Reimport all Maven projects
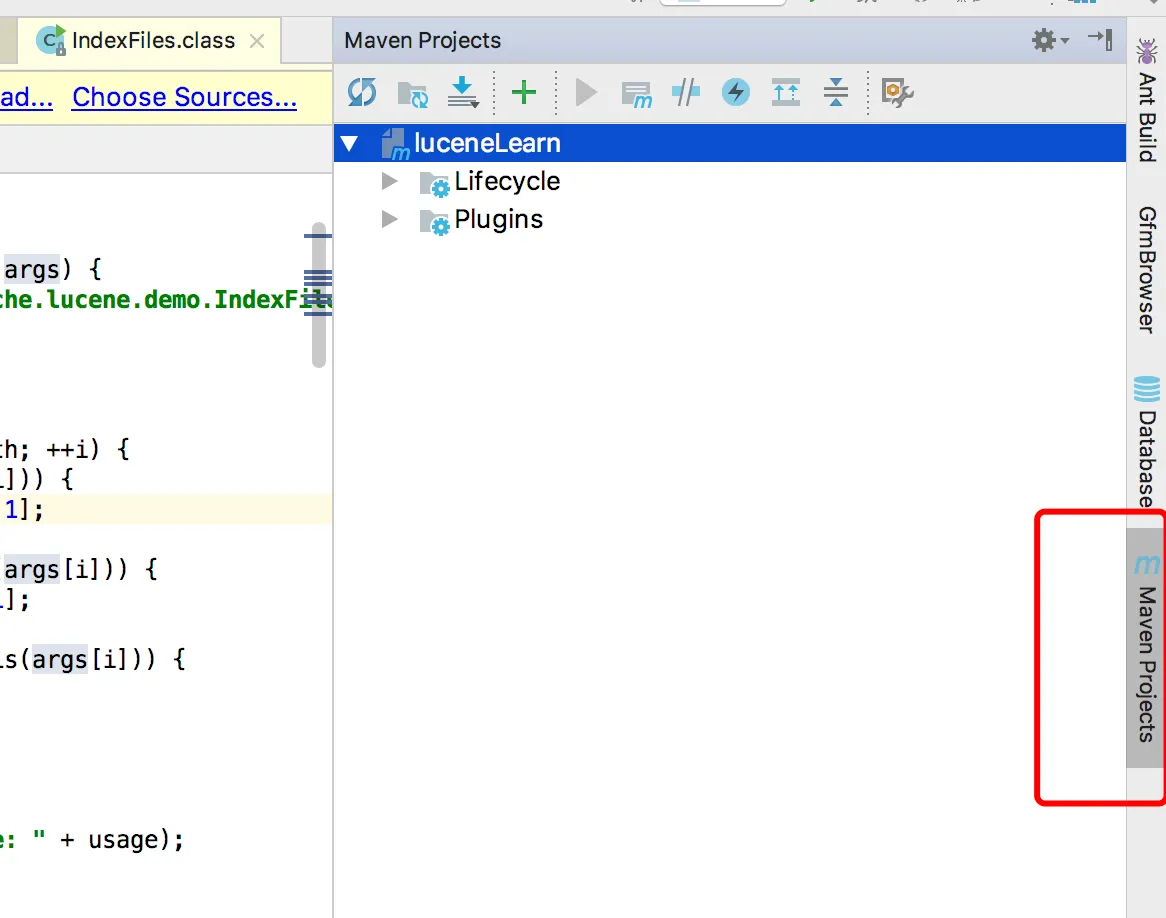Image resolution: width=1166 pixels, height=918 pixels. coord(362,92)
